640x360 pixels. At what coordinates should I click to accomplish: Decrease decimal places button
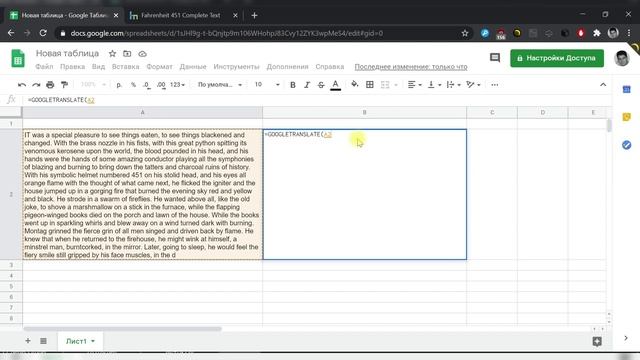(146, 85)
